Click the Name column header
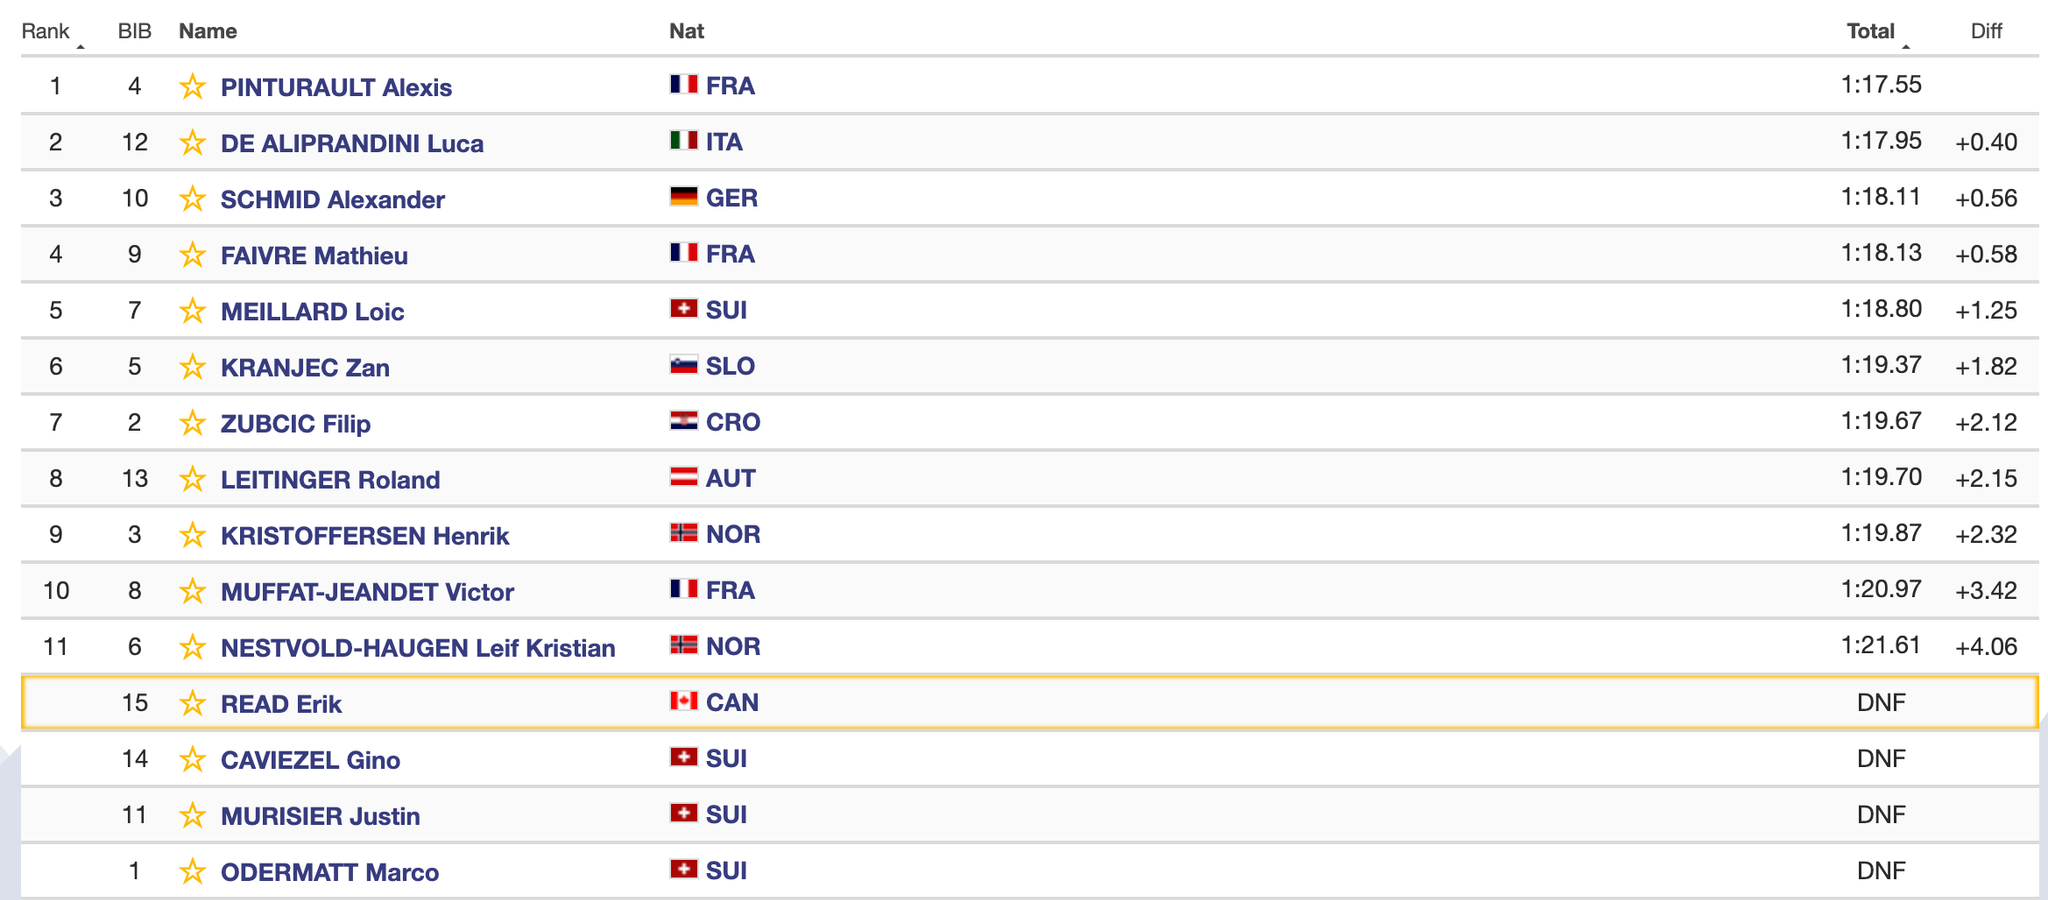This screenshot has width=2048, height=900. click(208, 31)
